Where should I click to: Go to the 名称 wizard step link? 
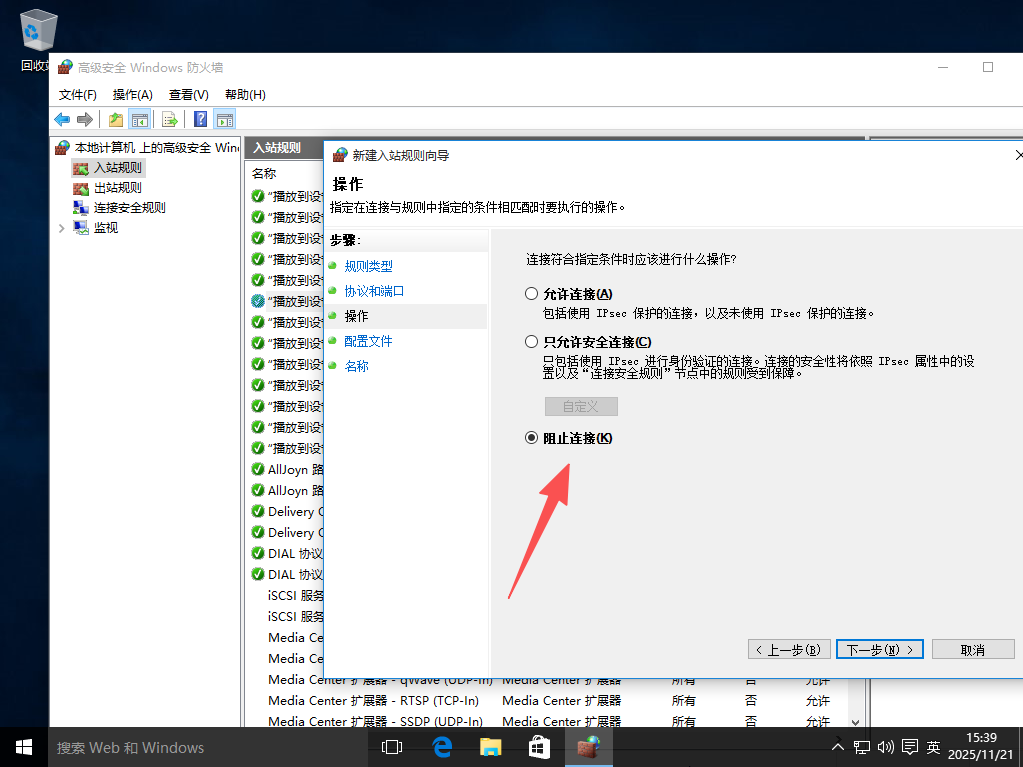click(356, 366)
